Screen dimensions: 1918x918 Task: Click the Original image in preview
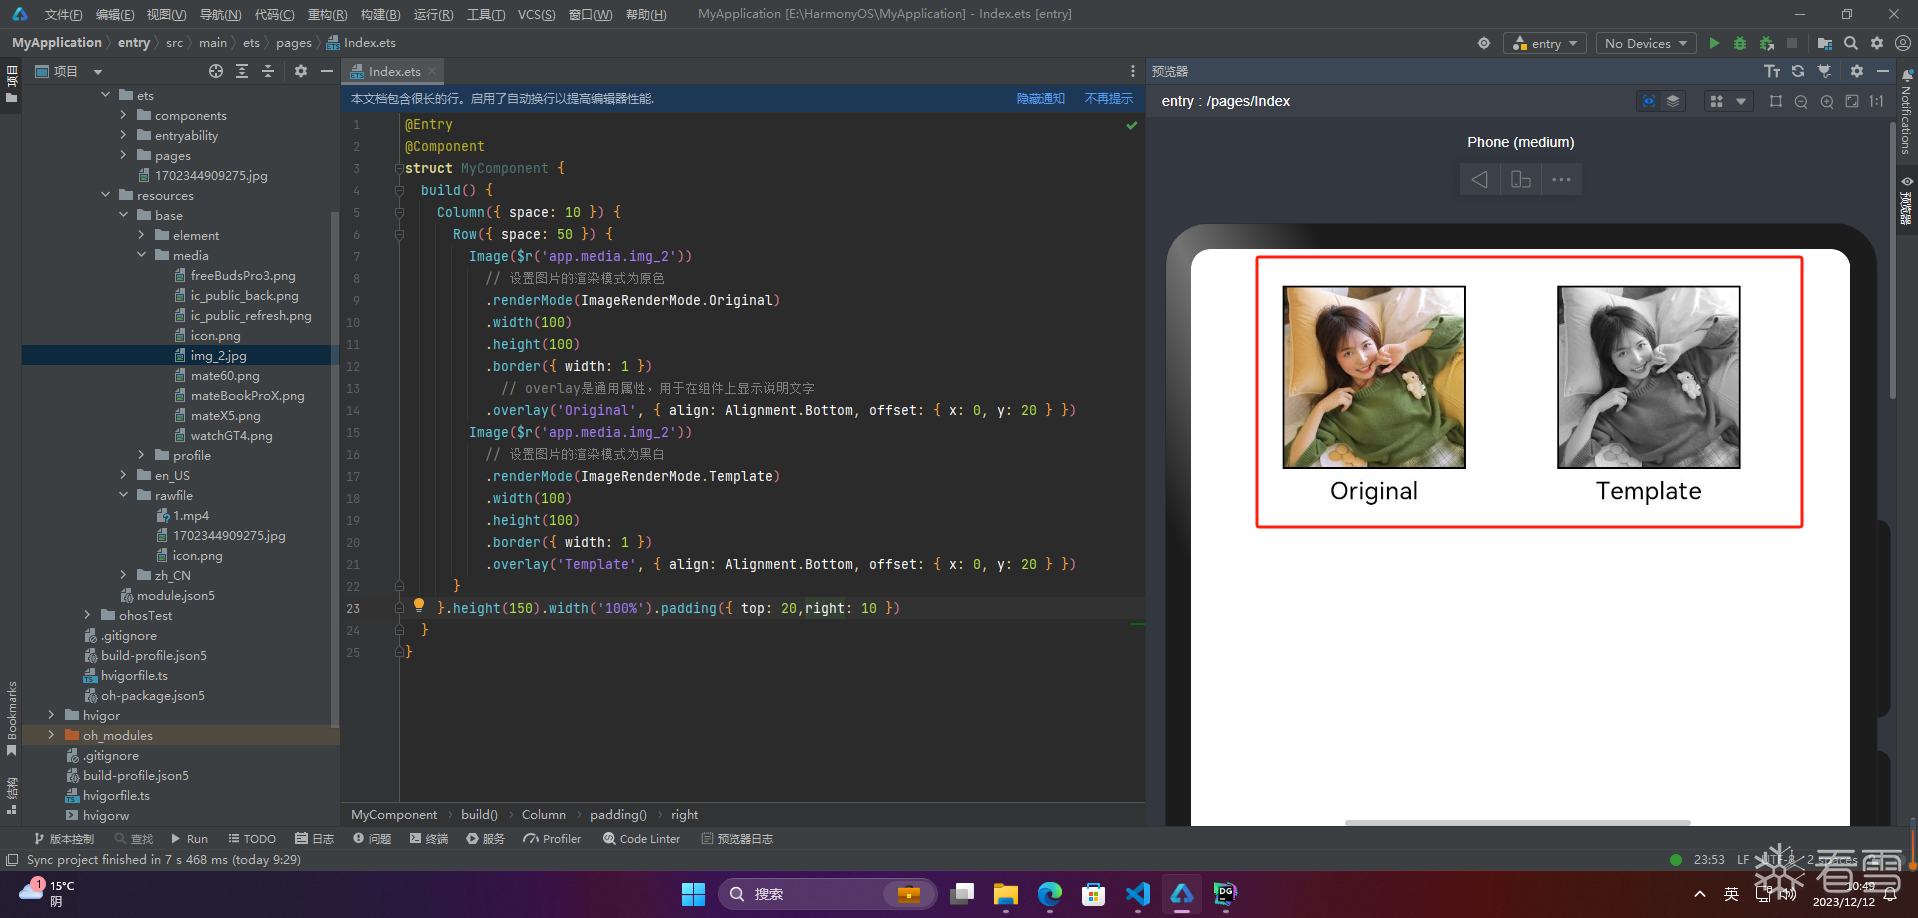[x=1374, y=377]
